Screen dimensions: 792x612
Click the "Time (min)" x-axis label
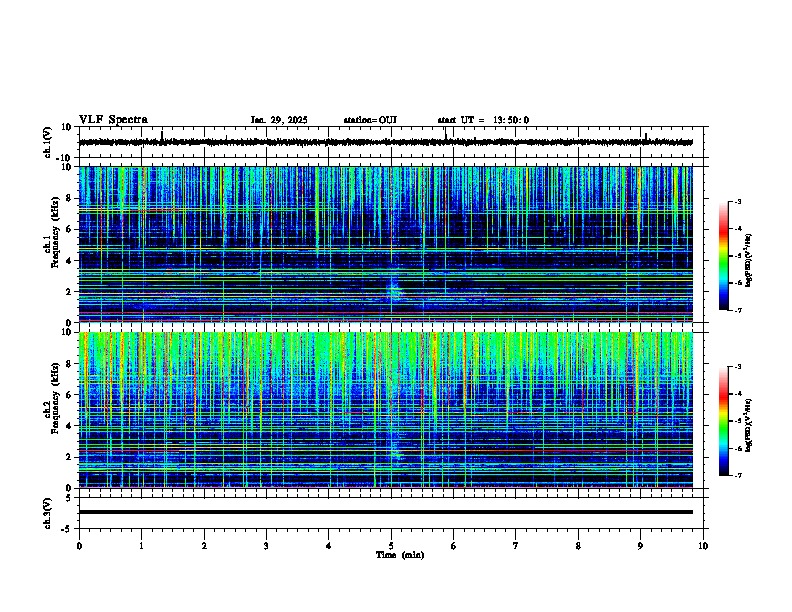click(x=400, y=555)
